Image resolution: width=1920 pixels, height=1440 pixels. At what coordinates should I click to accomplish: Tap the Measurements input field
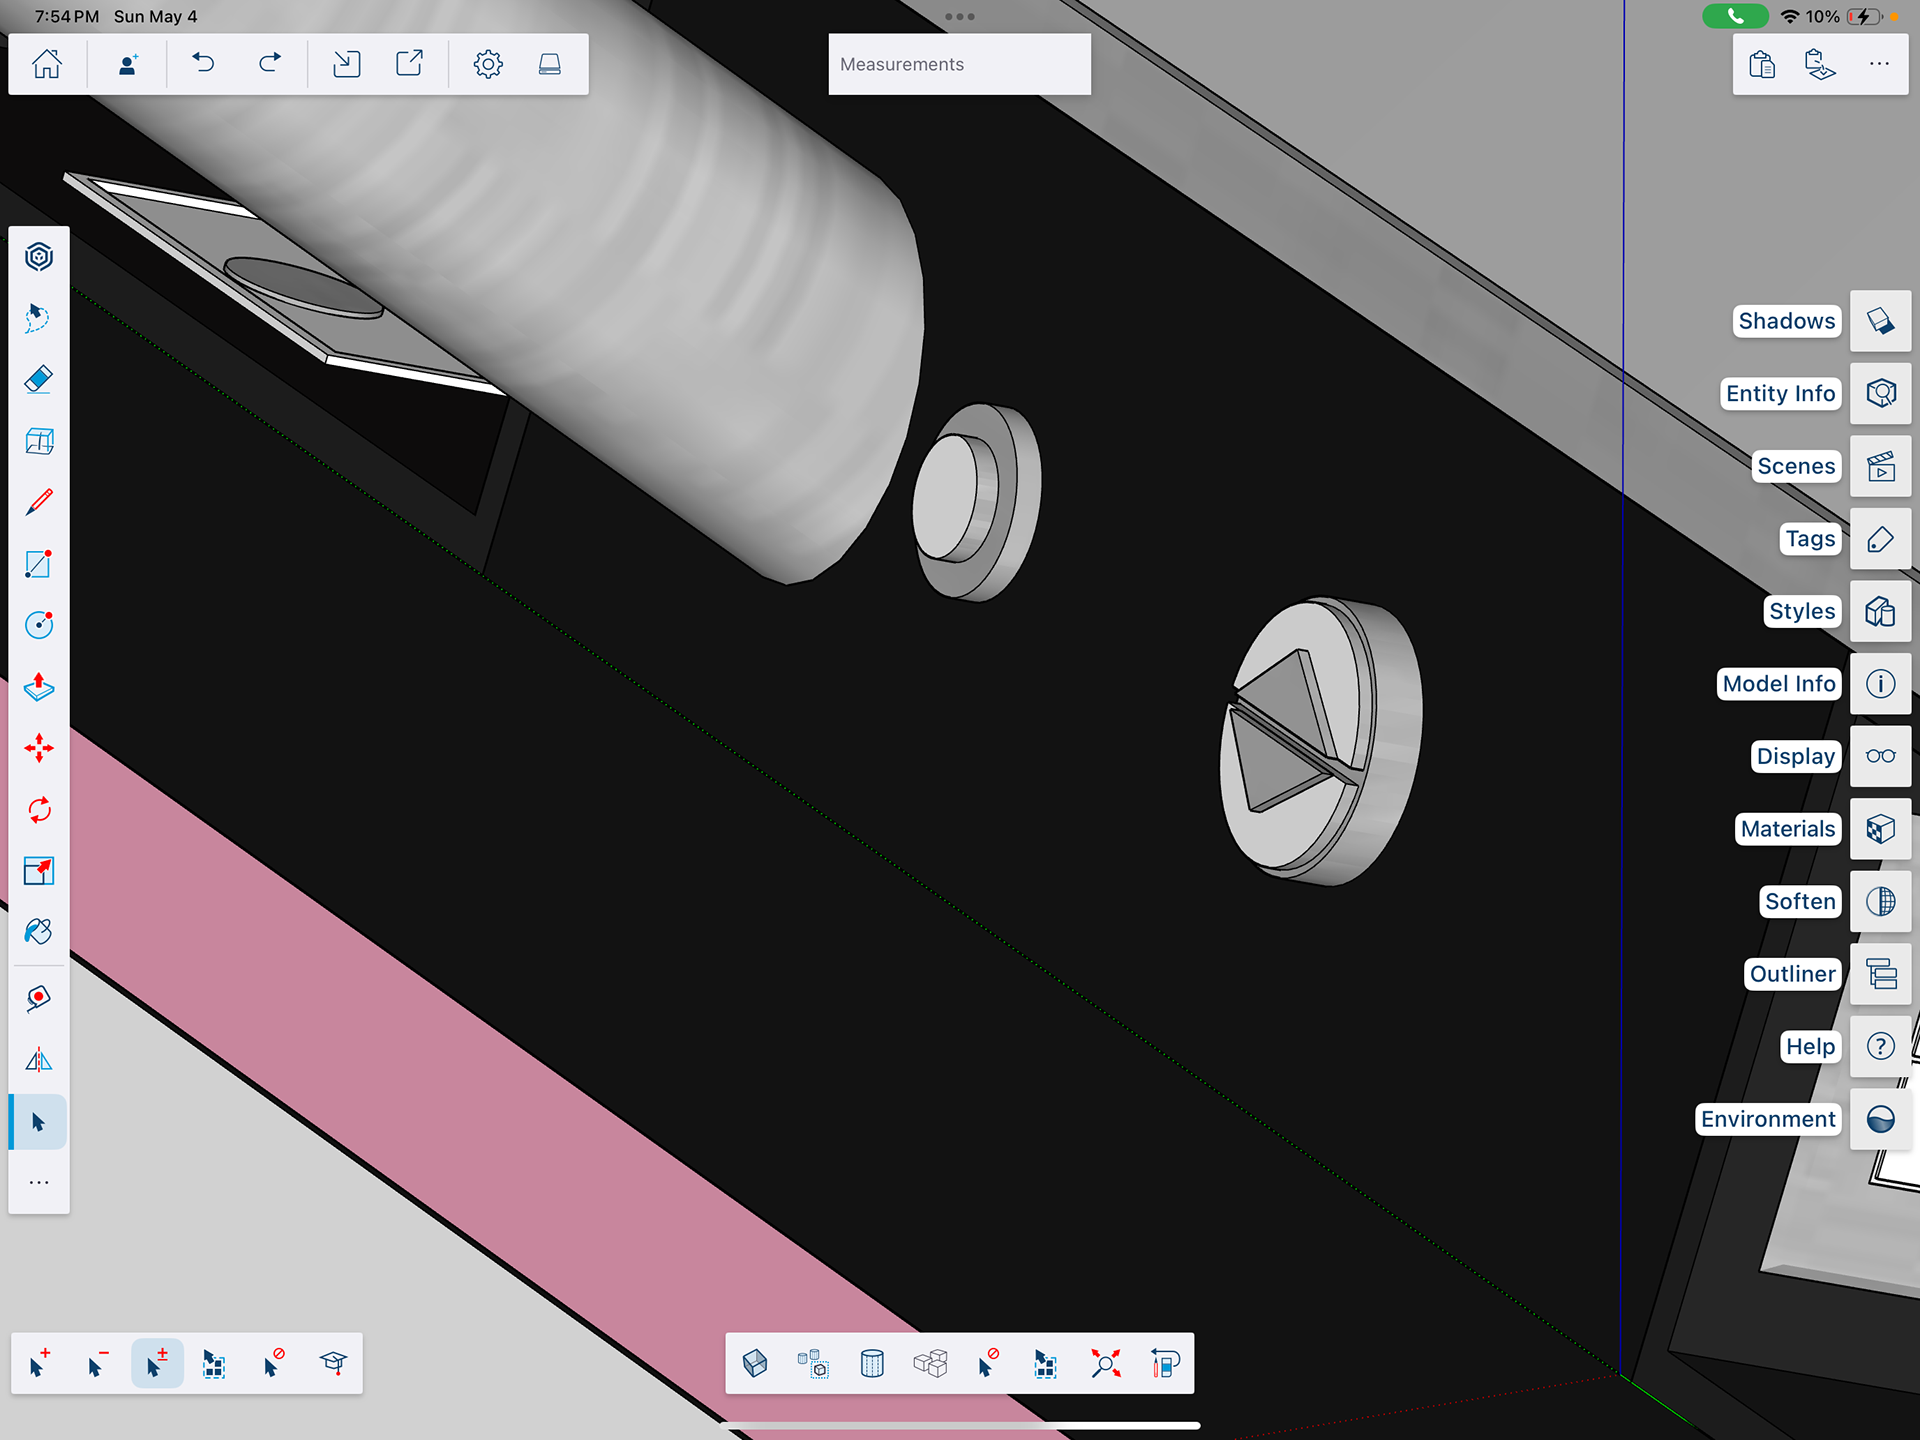pyautogui.click(x=959, y=64)
